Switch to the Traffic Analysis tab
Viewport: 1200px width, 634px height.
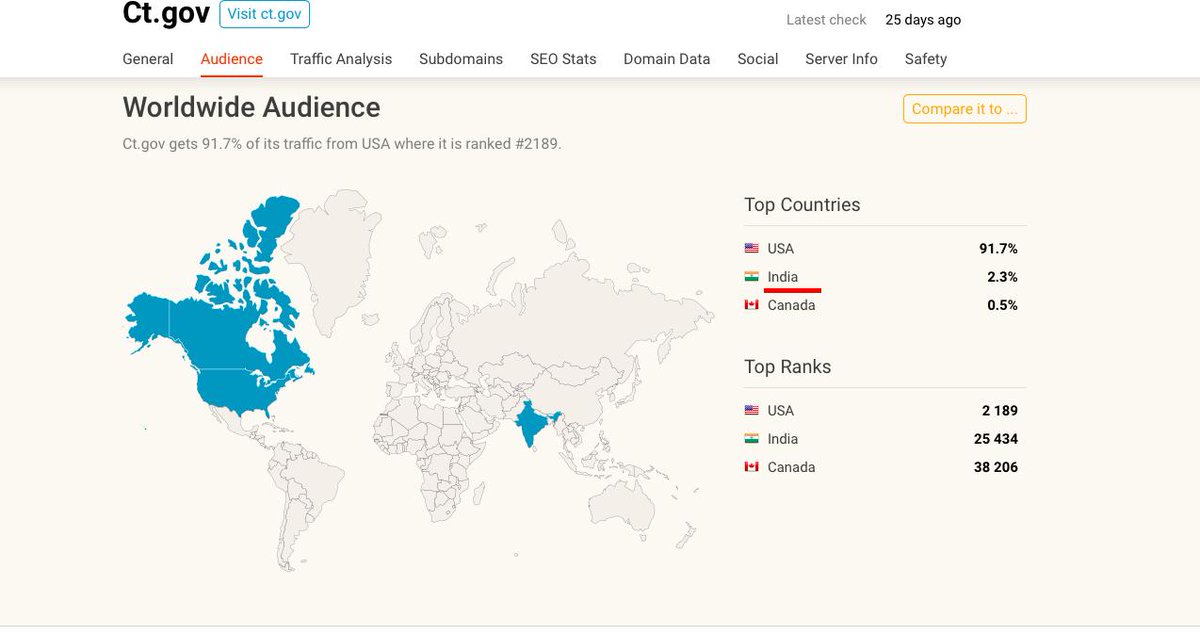341,59
